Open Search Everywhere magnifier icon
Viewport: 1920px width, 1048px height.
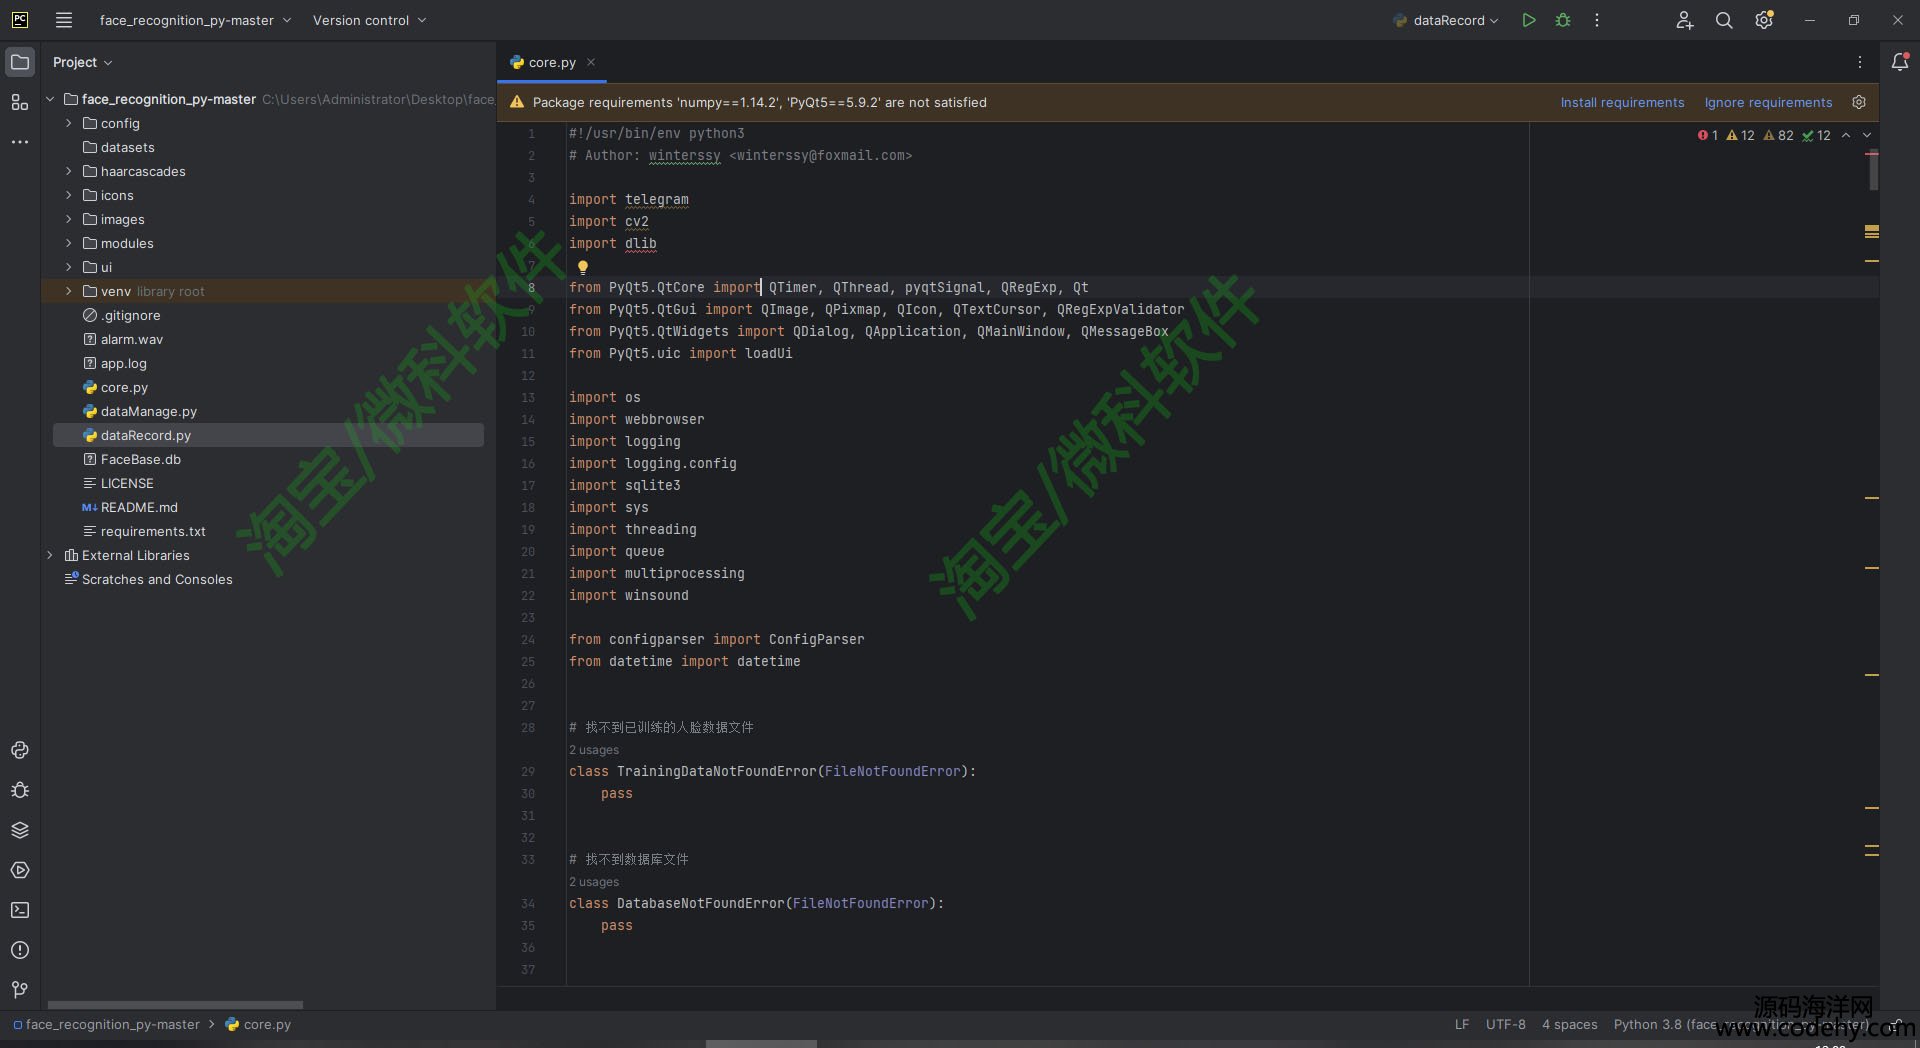[1724, 20]
